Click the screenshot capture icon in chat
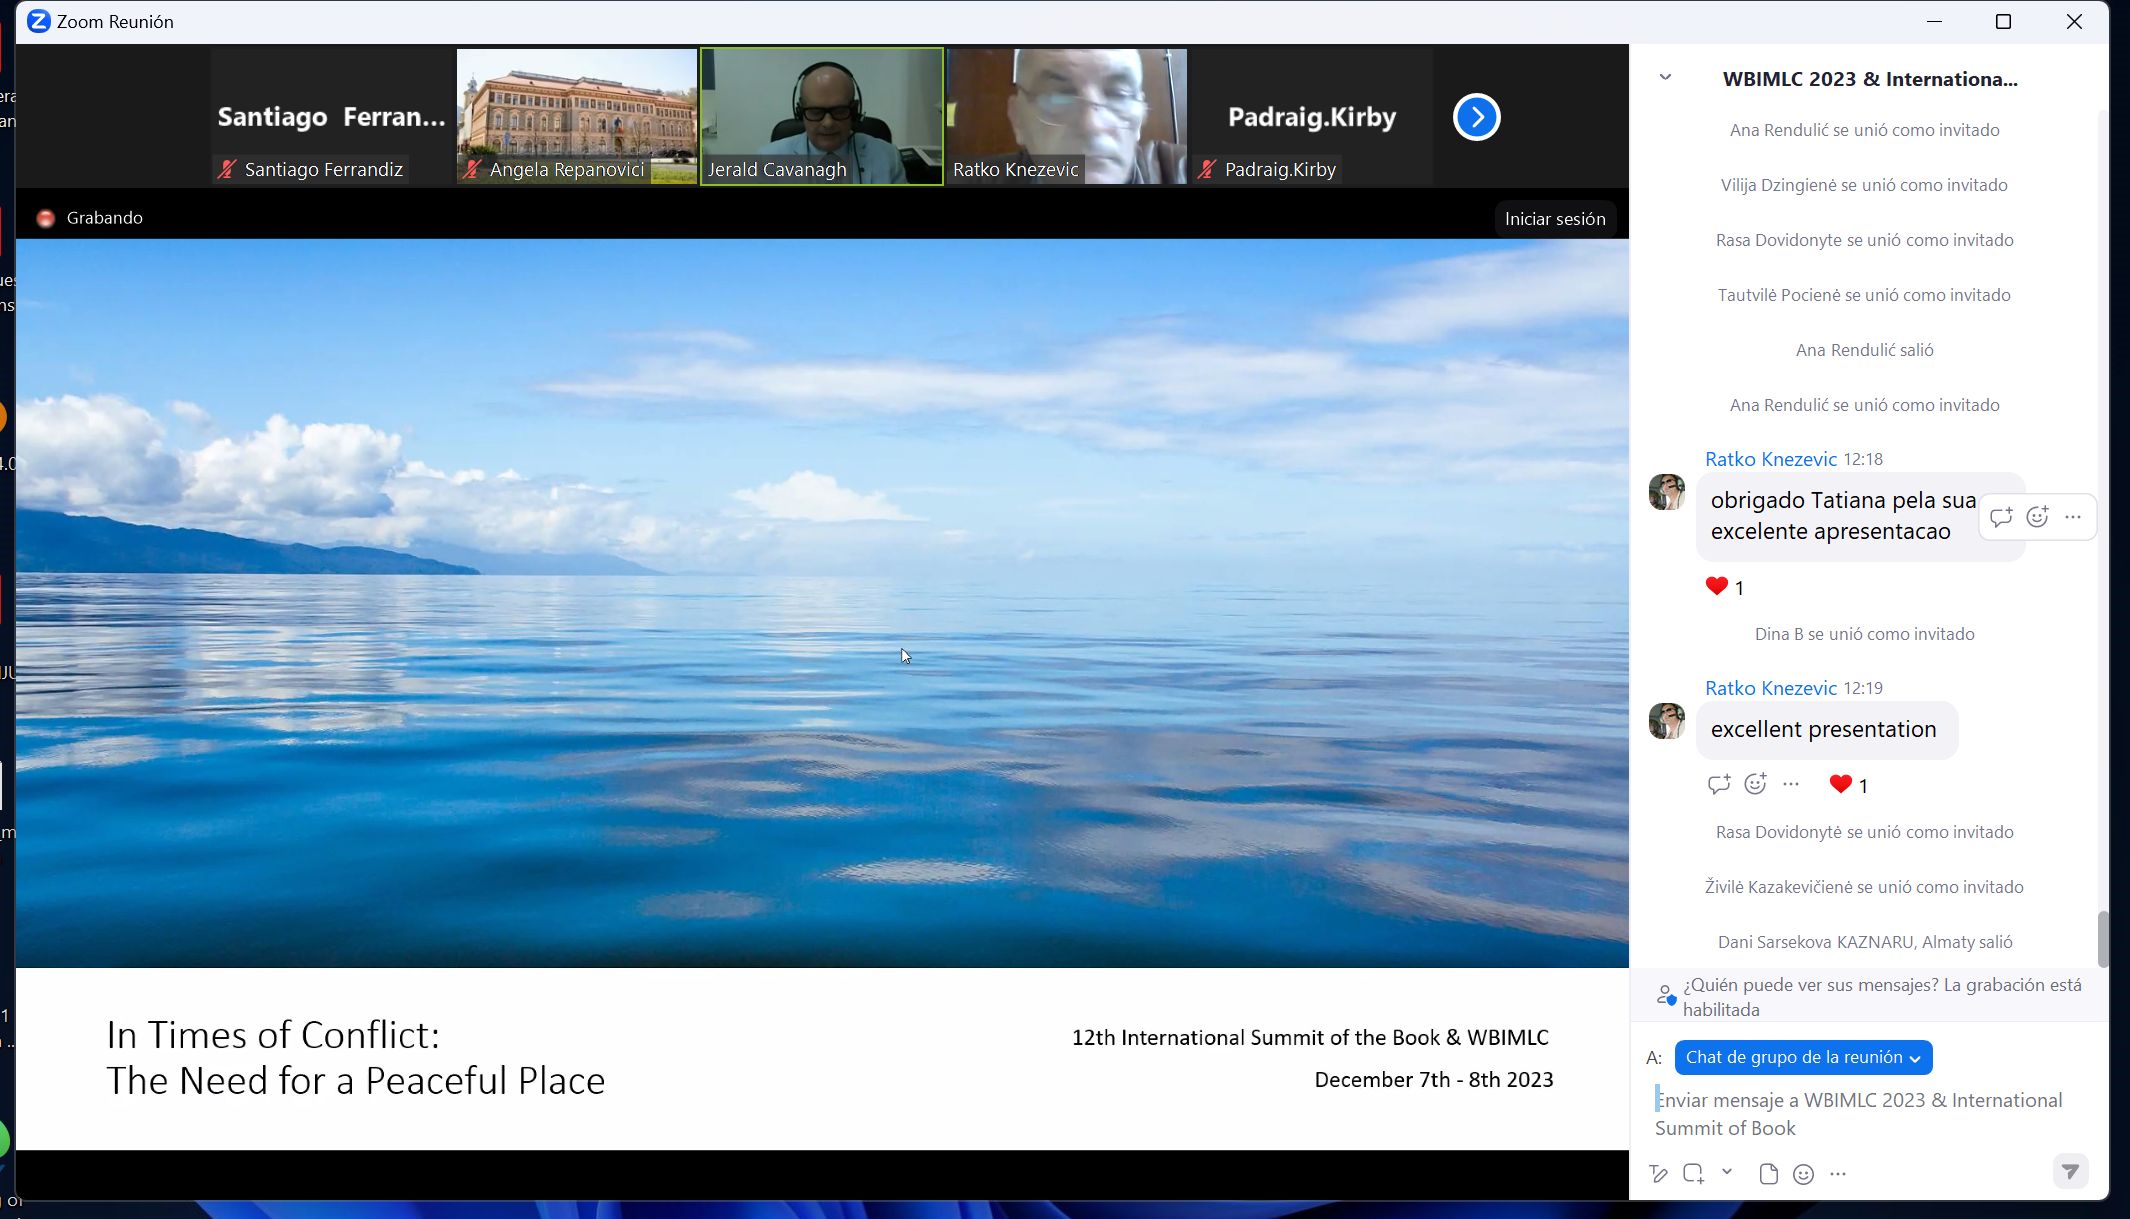Image resolution: width=2130 pixels, height=1219 pixels. click(1693, 1174)
